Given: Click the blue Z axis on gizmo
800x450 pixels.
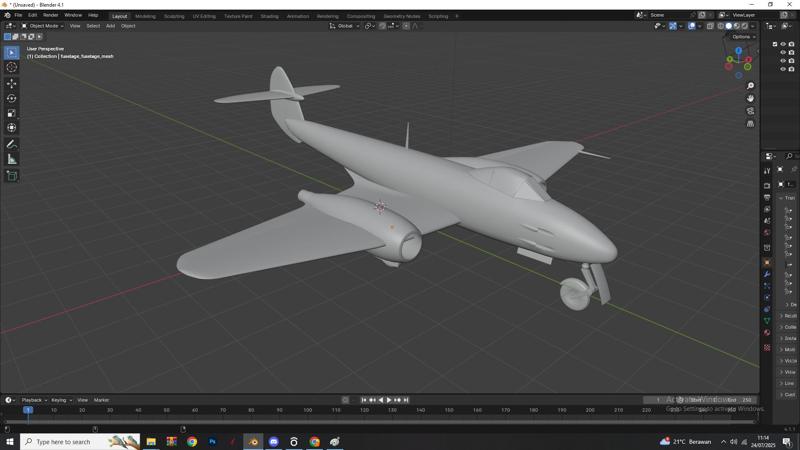Looking at the screenshot, I should click(x=738, y=51).
